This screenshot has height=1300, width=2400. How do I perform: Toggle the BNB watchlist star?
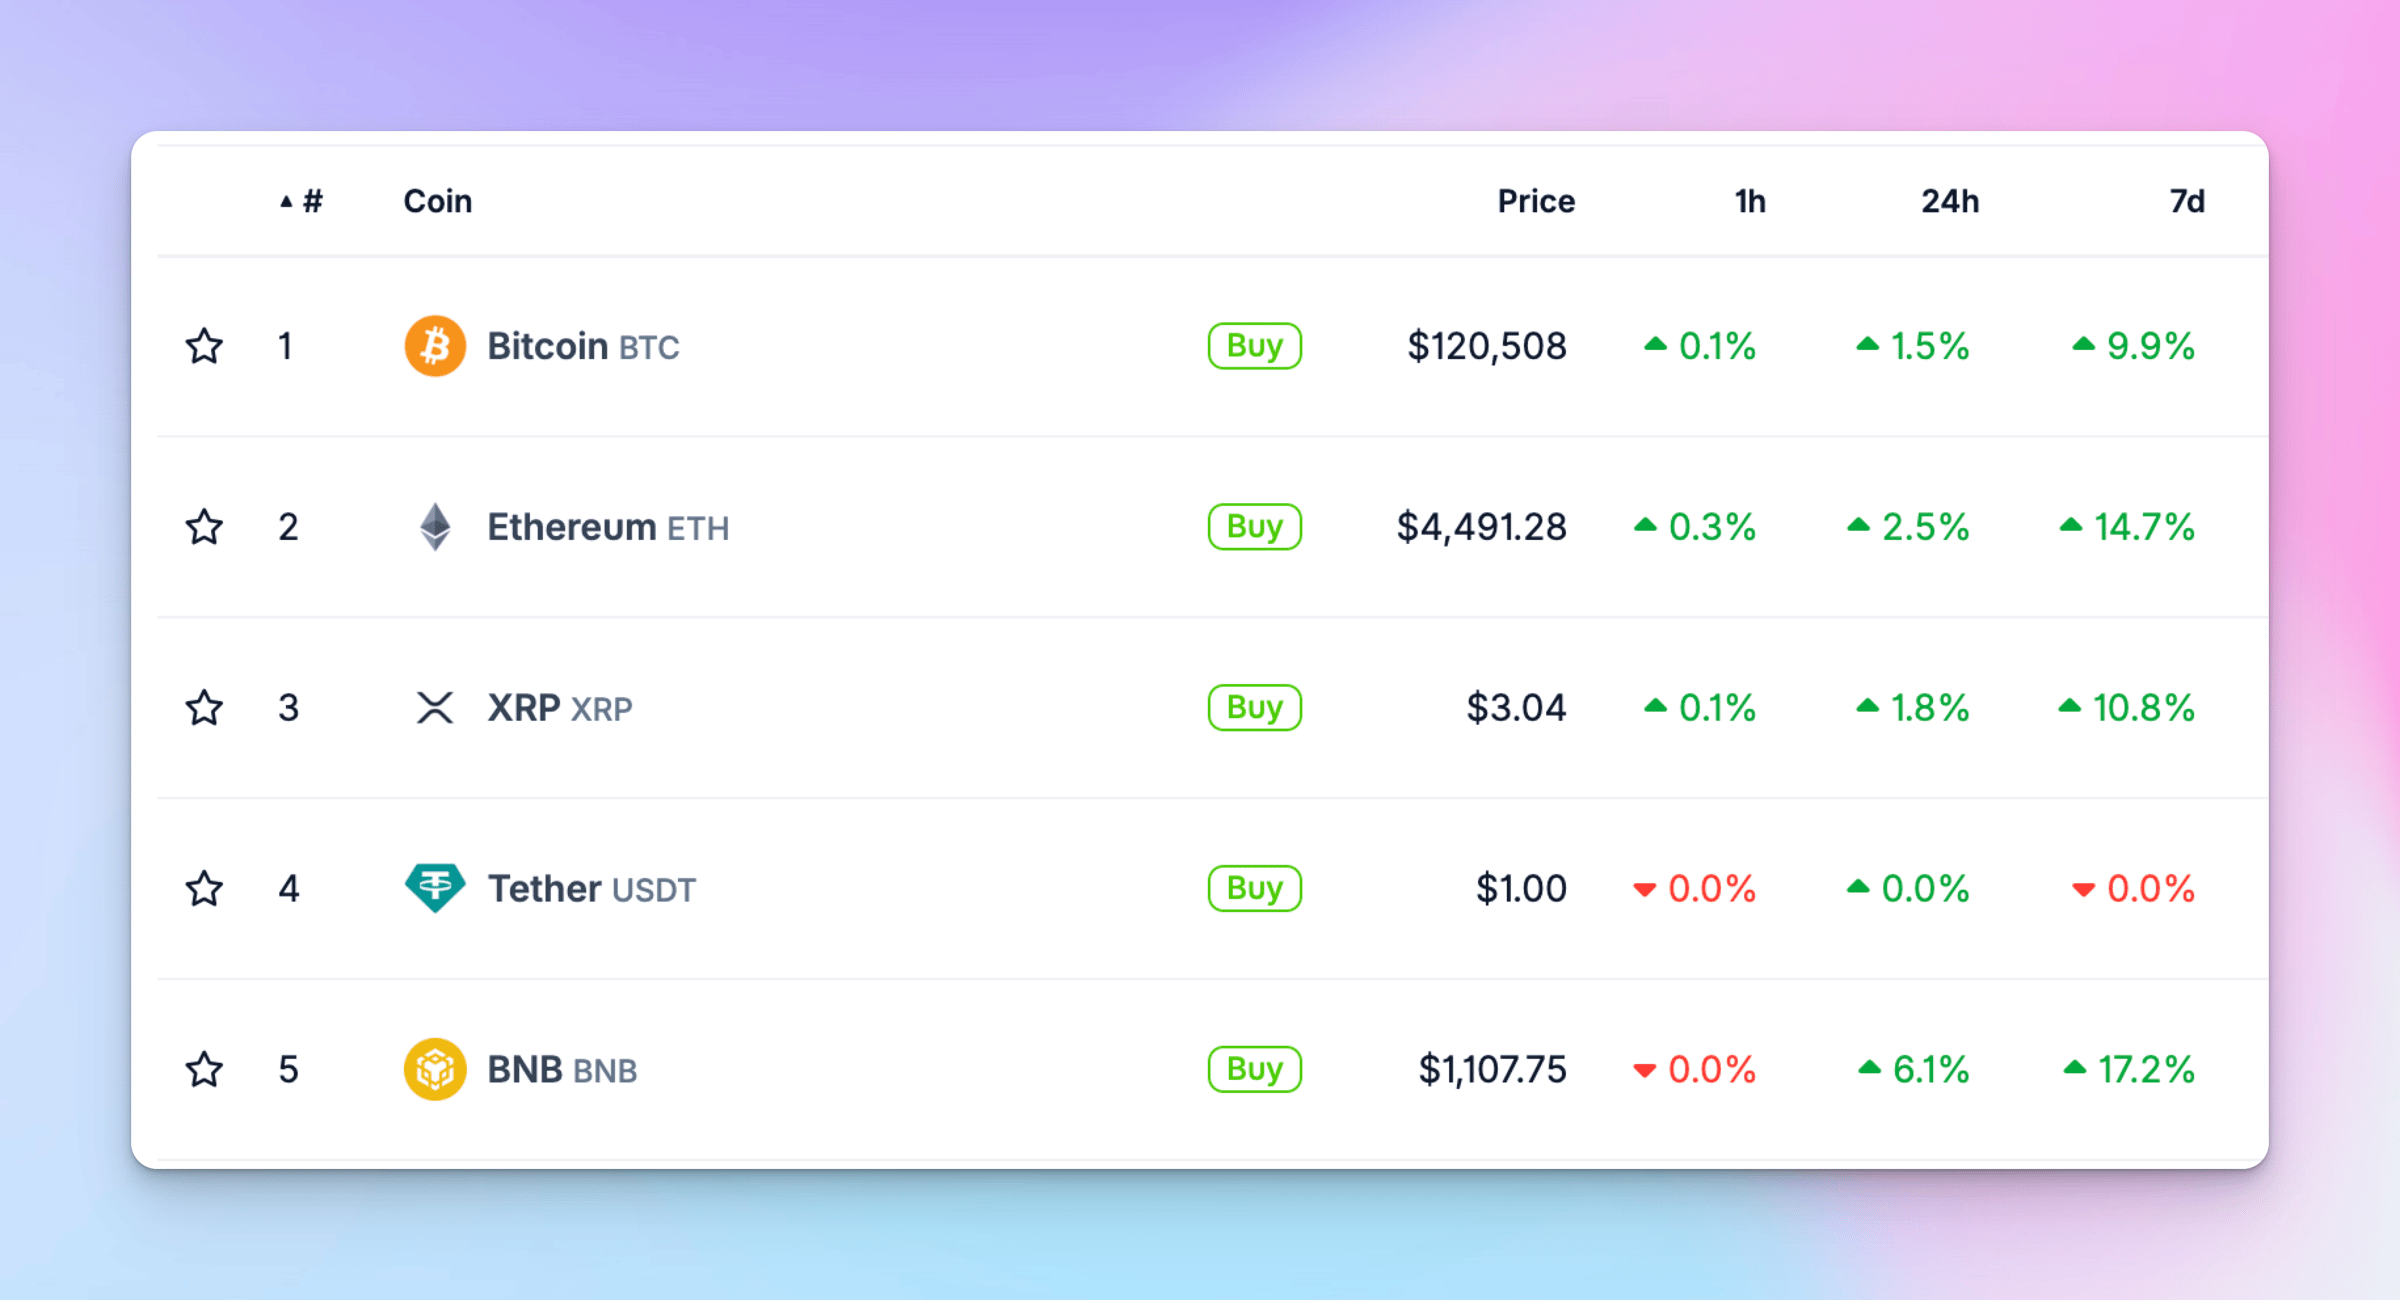click(204, 1069)
